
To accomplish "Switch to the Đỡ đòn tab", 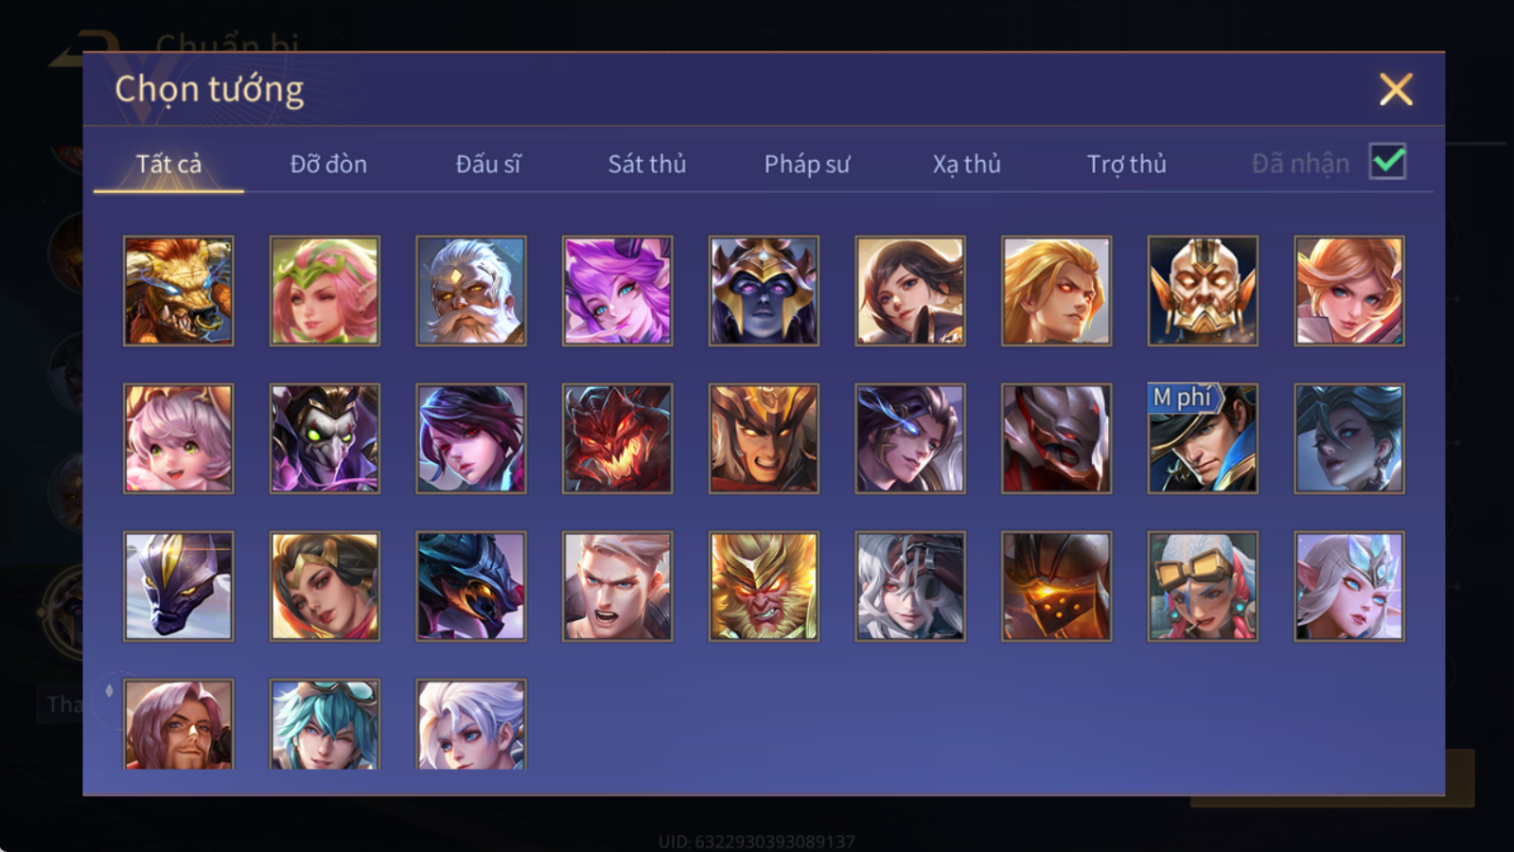I will tap(328, 164).
